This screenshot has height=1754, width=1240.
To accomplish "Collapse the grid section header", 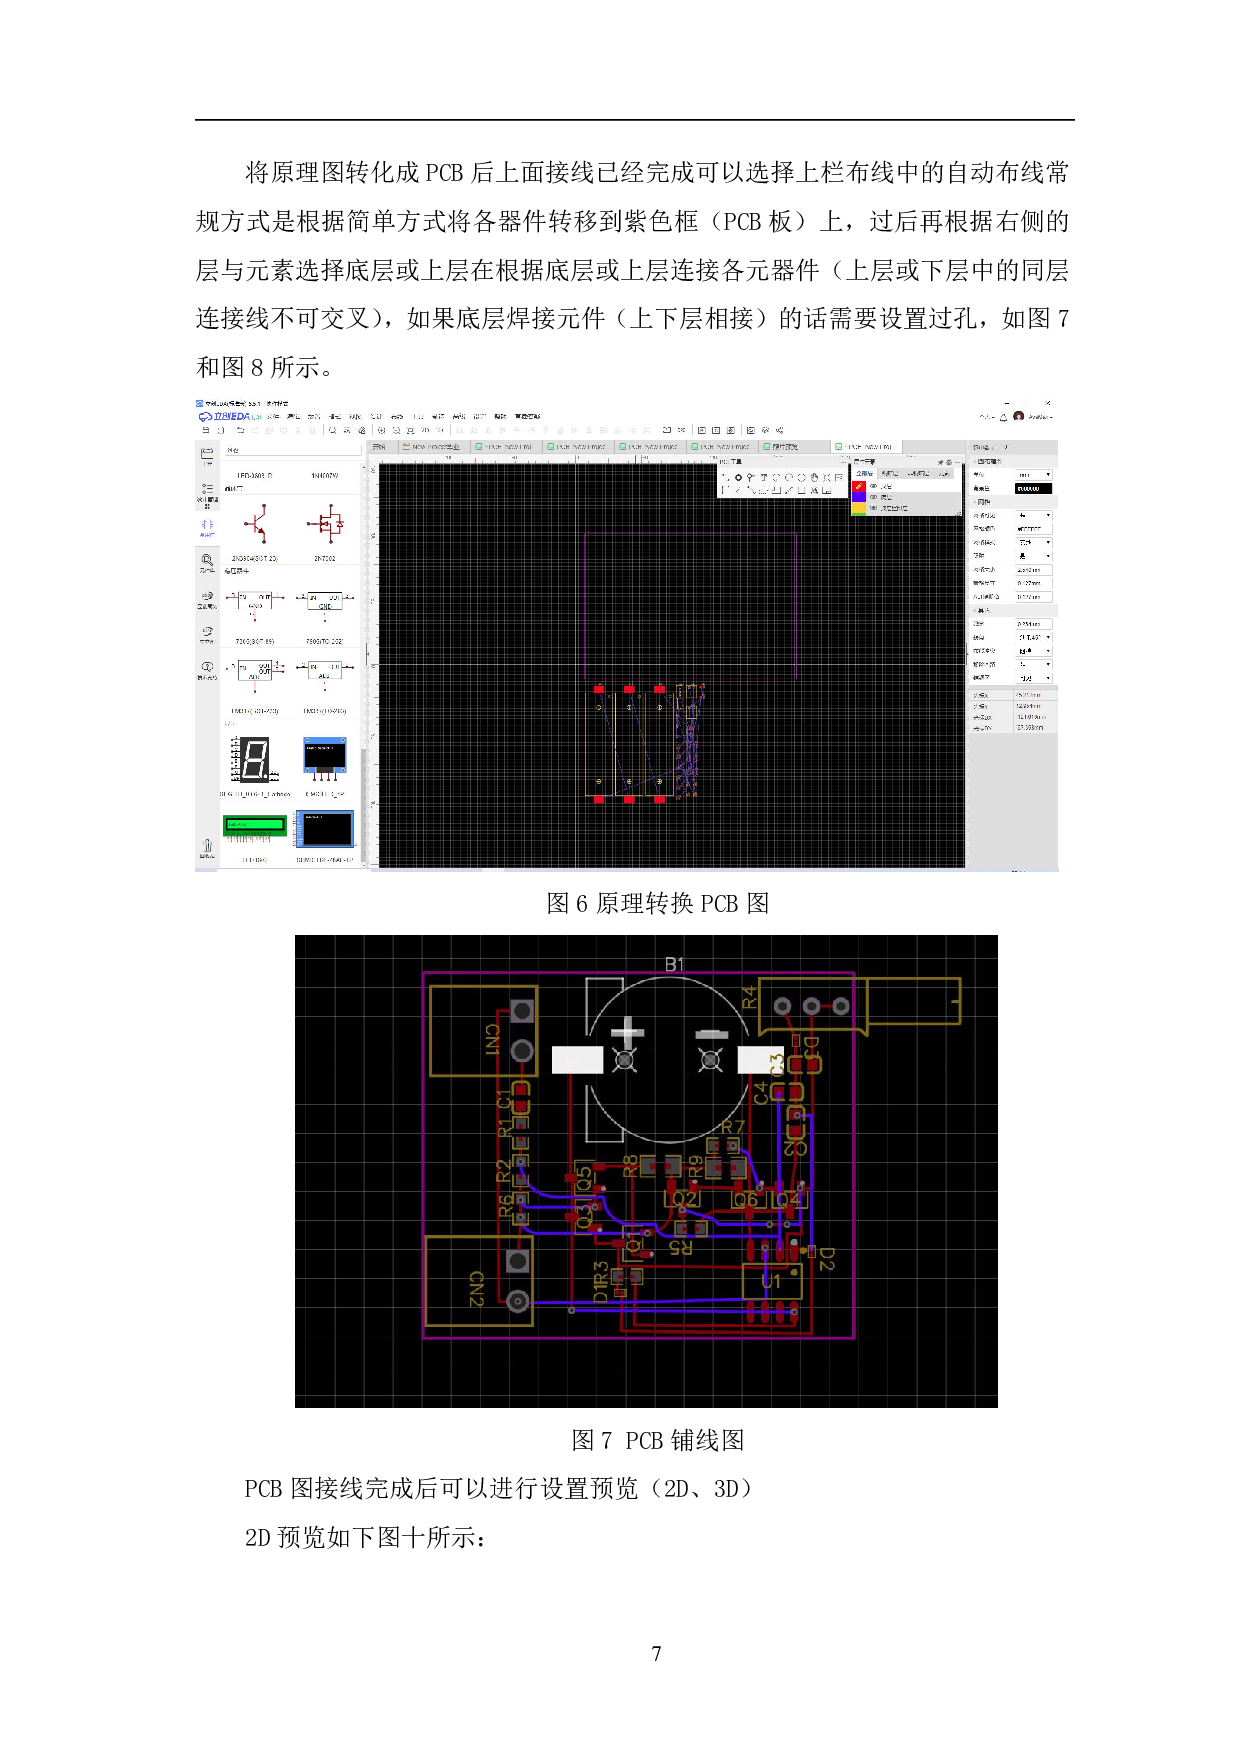I will click(1012, 502).
